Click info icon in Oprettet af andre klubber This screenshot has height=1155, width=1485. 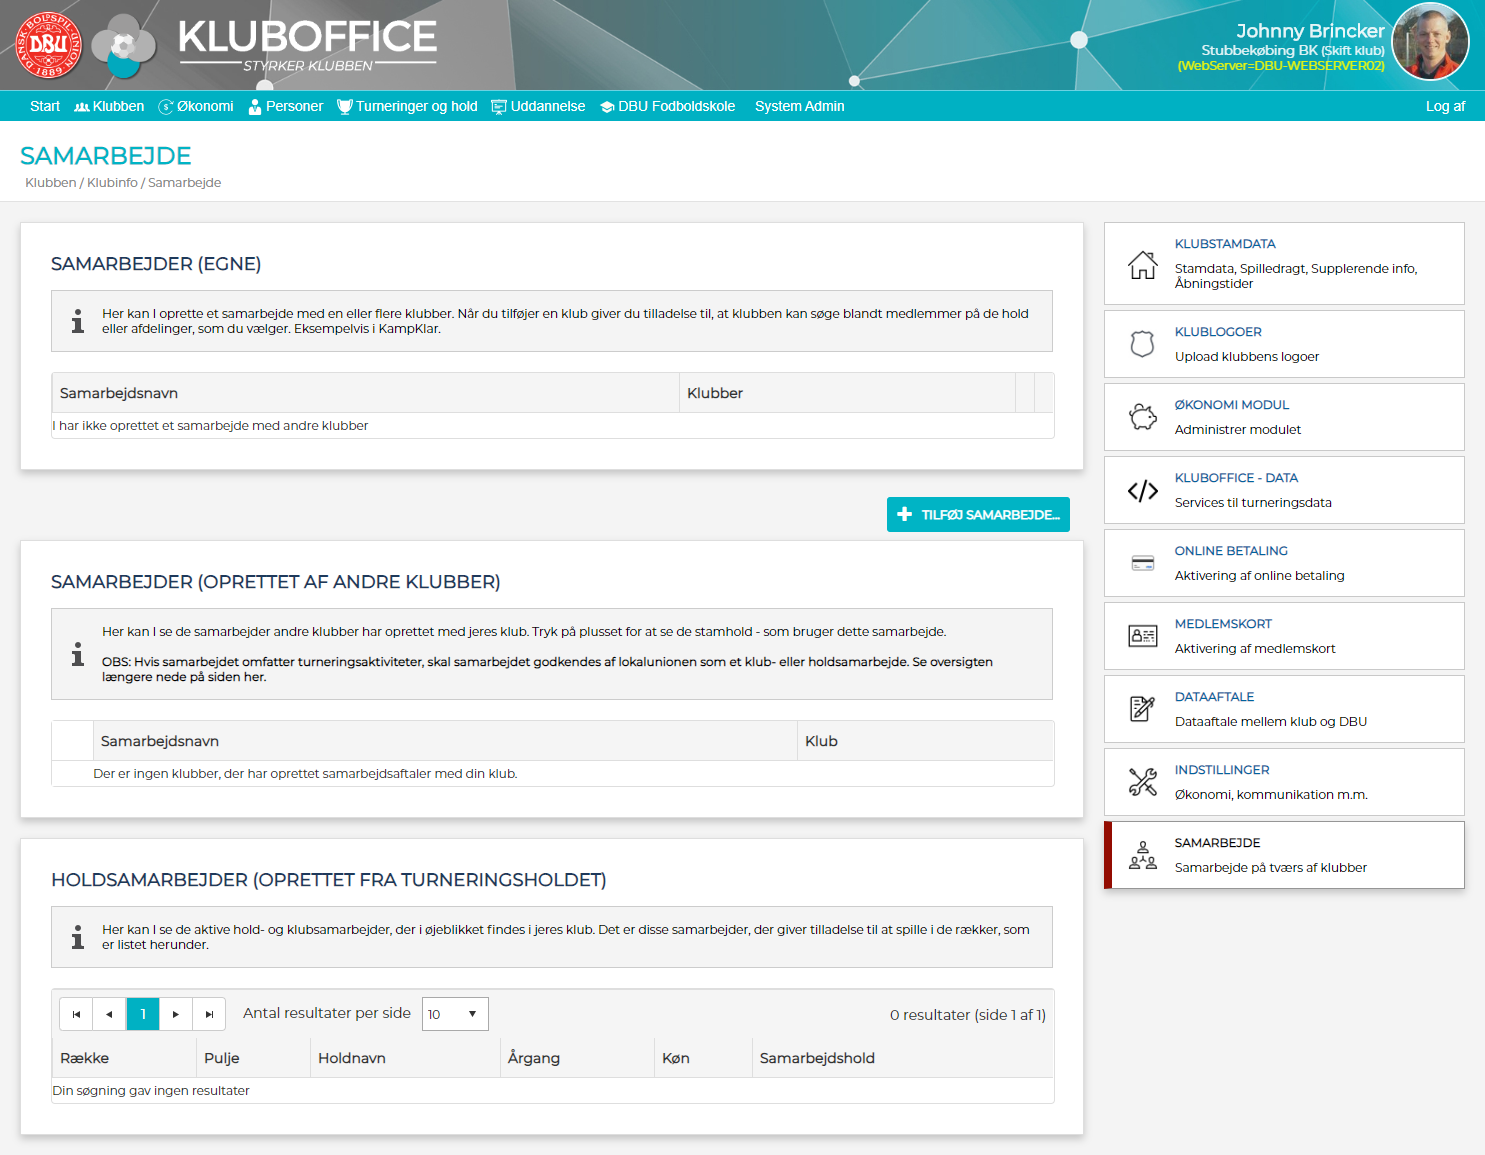pyautogui.click(x=78, y=654)
